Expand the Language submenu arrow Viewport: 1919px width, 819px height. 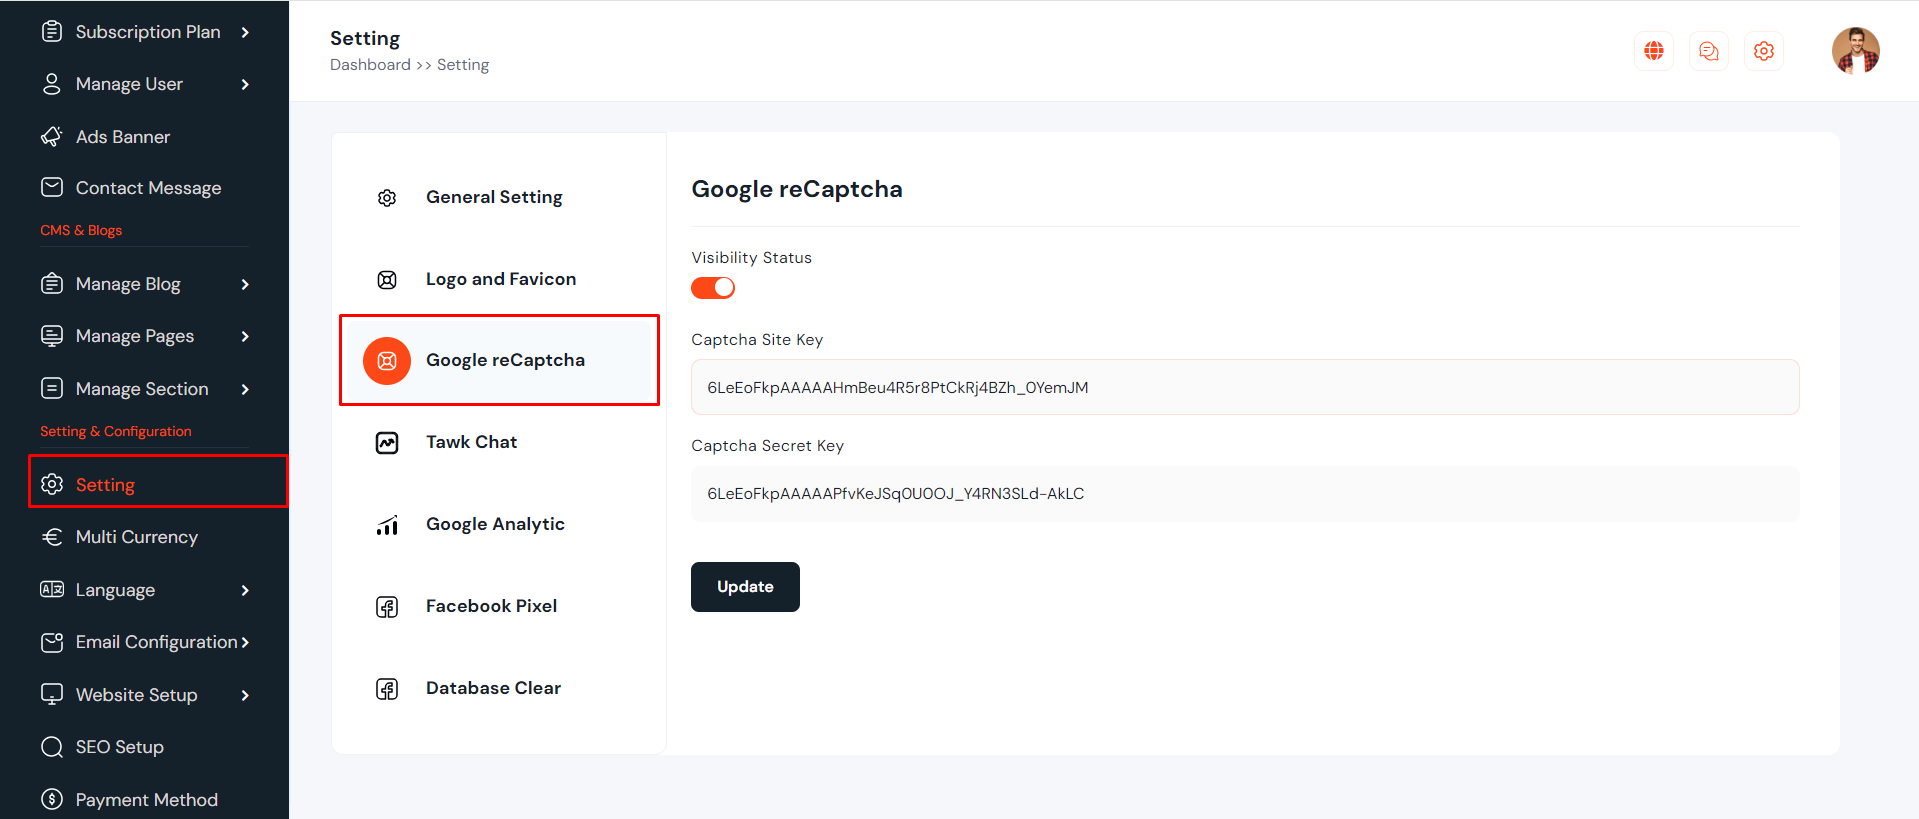pyautogui.click(x=245, y=590)
